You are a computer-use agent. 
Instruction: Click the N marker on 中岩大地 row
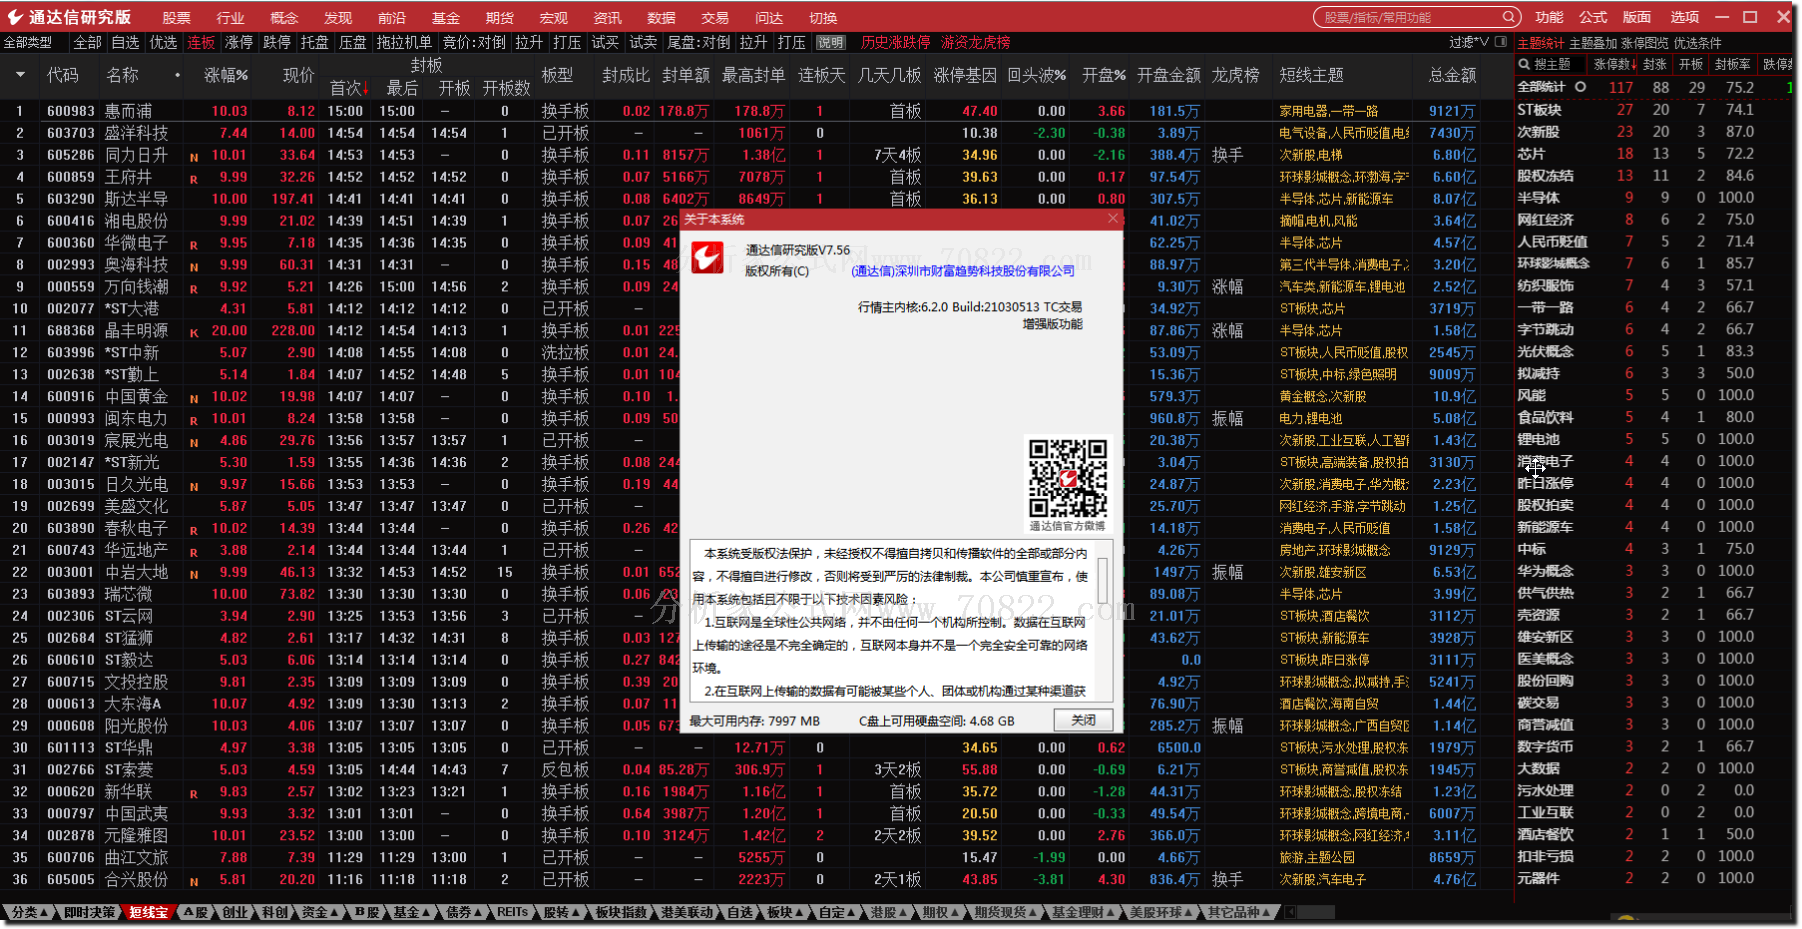click(x=194, y=575)
